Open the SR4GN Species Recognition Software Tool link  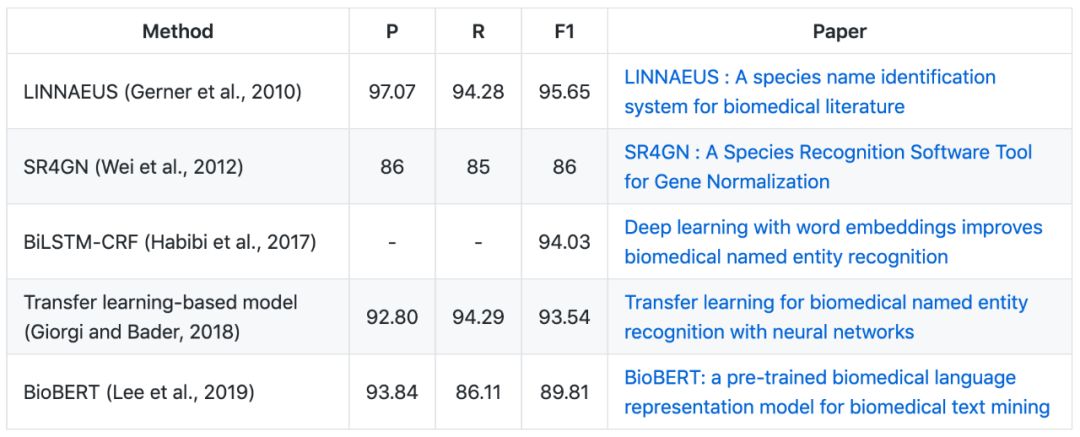828,166
